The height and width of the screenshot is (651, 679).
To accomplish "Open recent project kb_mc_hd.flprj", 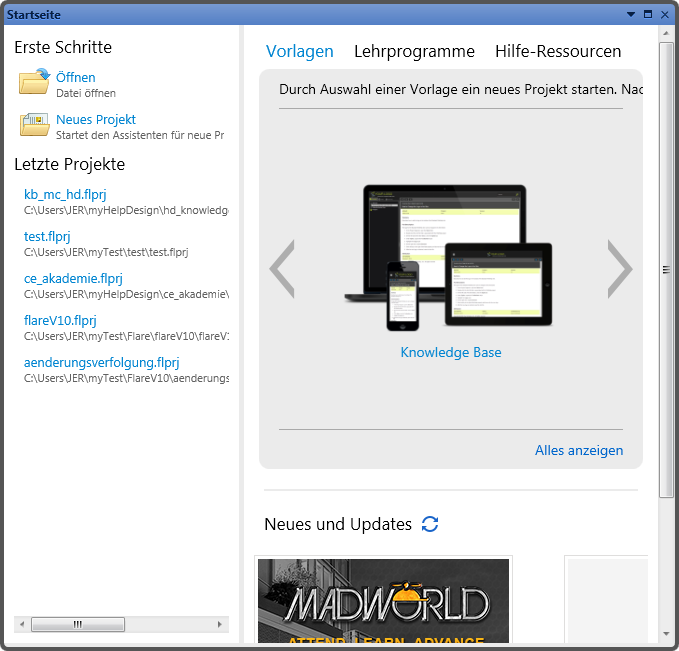I will tap(64, 194).
